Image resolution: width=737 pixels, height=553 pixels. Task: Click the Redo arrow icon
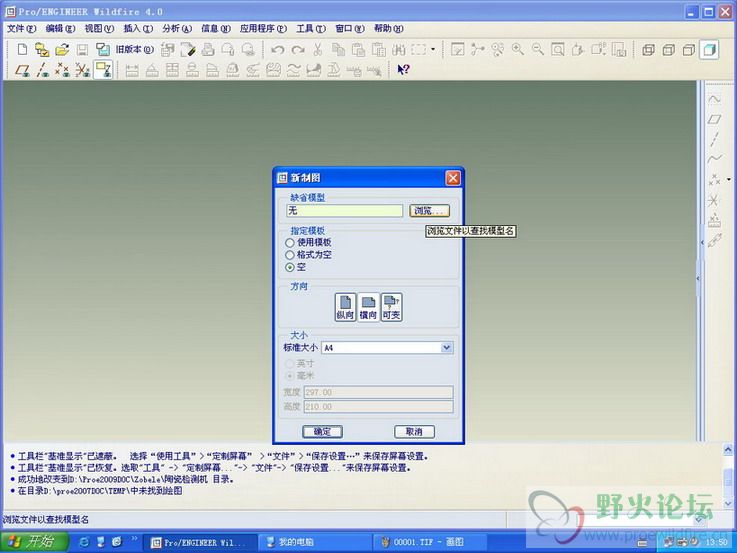(298, 49)
